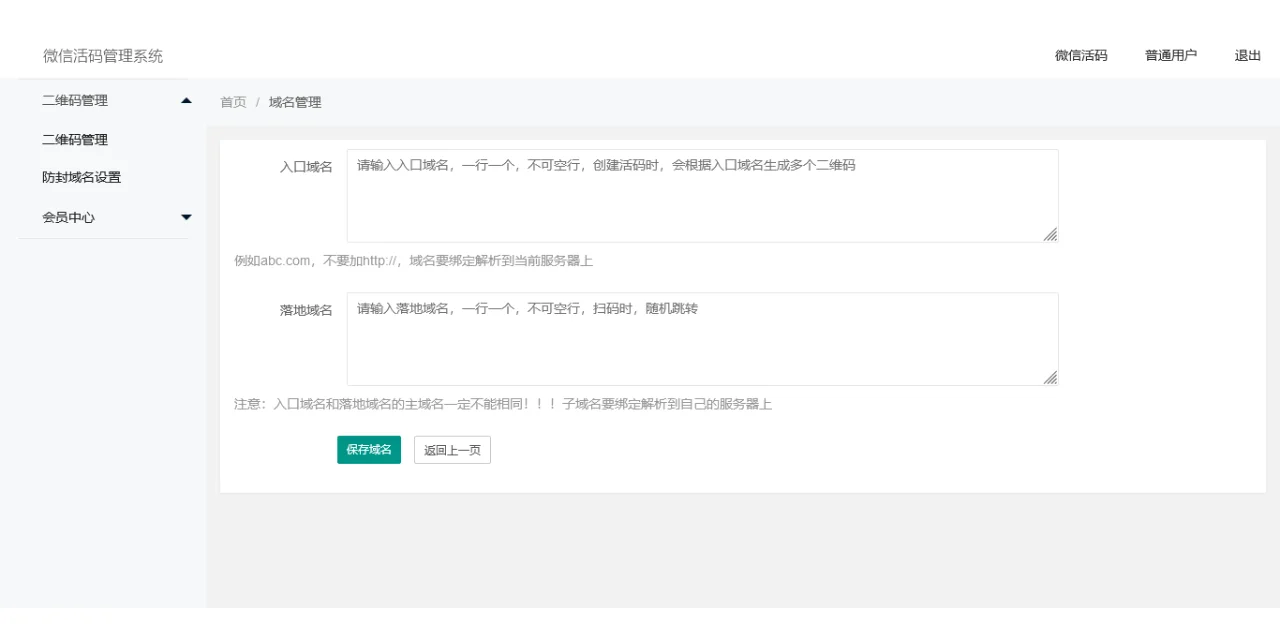Click the resize handle of 入口域名 textarea
The width and height of the screenshot is (1280, 640).
tap(1050, 235)
